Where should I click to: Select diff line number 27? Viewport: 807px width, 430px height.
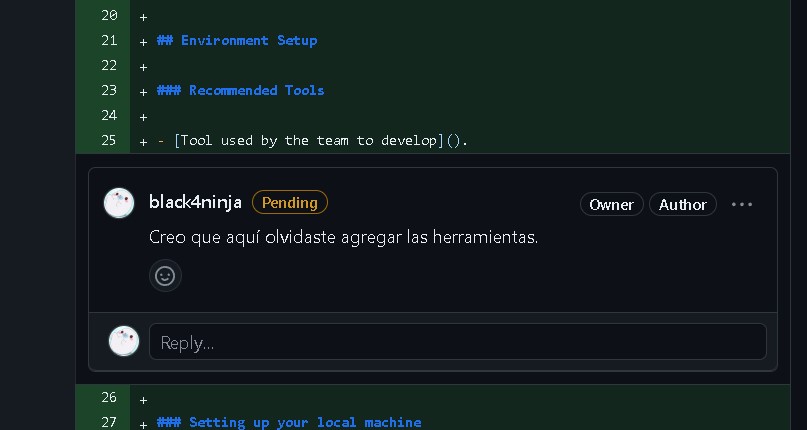[110, 422]
